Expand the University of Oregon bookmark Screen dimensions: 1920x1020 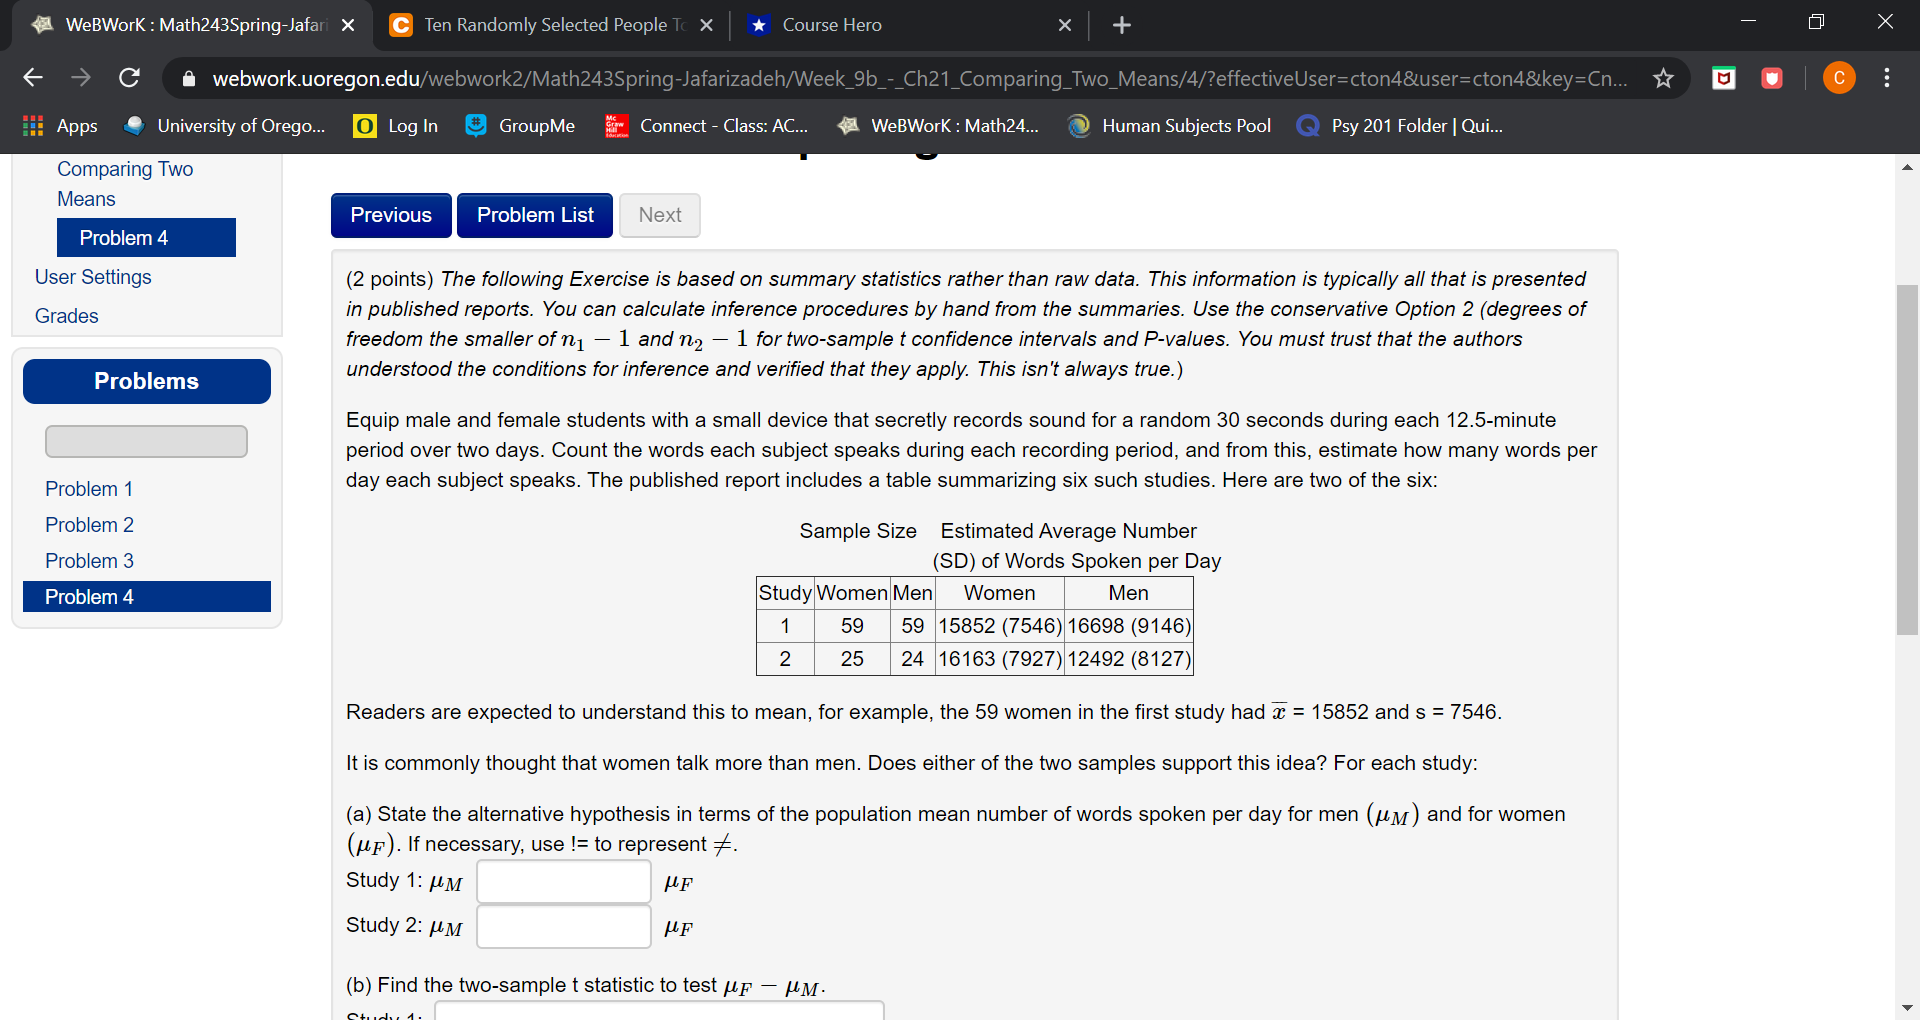pyautogui.click(x=224, y=125)
